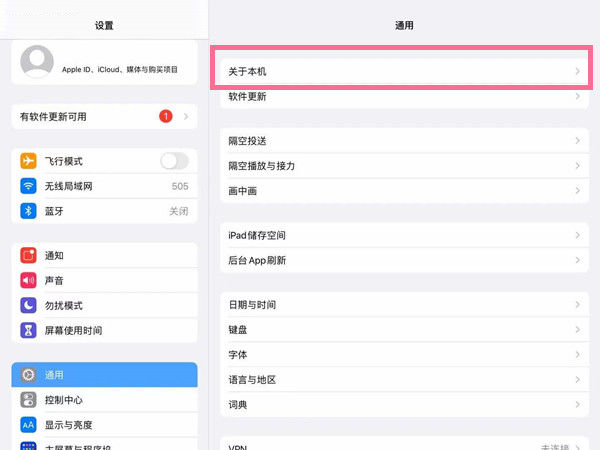Open 软件更新 in the general list
This screenshot has height=450, width=600.
pyautogui.click(x=400, y=97)
